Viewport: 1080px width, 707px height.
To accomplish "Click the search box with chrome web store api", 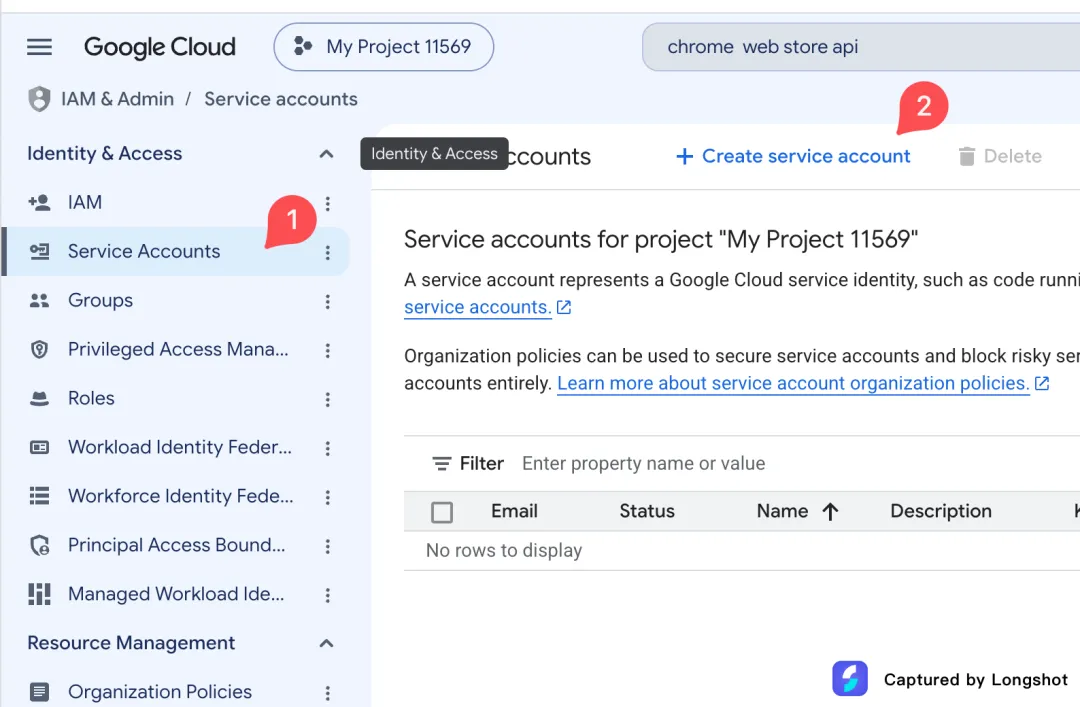I will click(861, 47).
